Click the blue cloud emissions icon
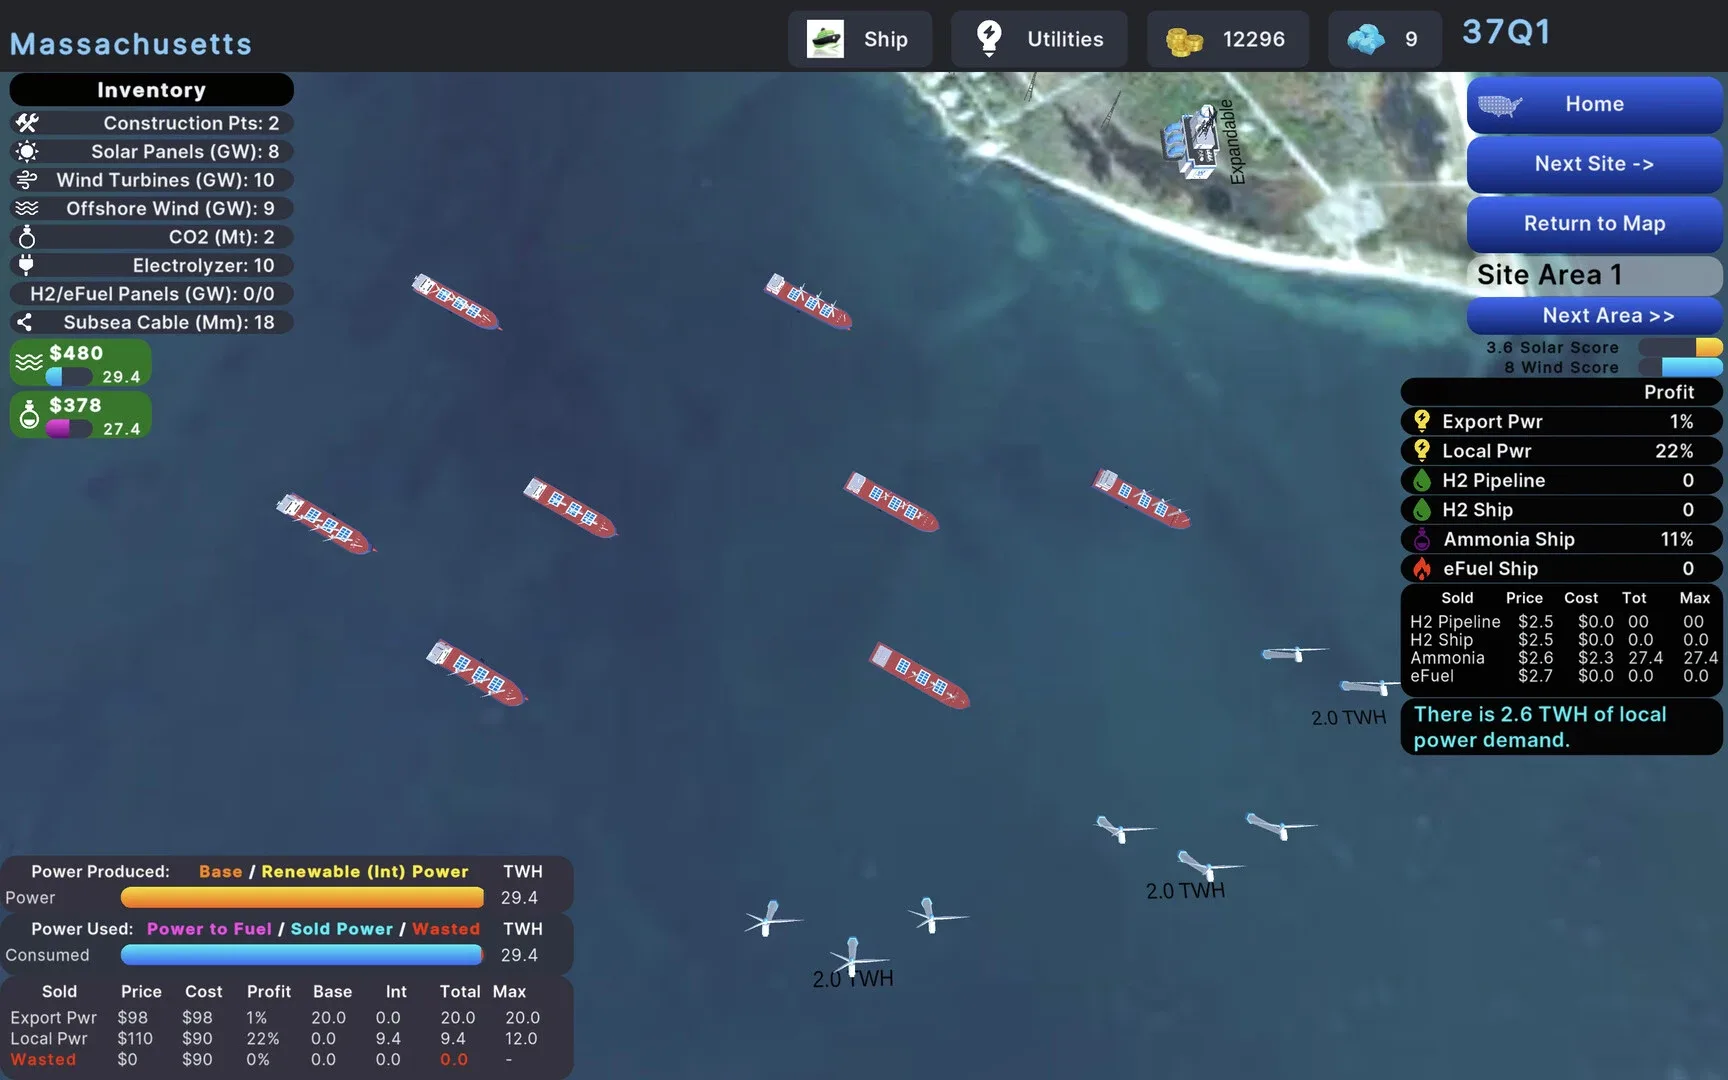This screenshot has width=1728, height=1080. (x=1365, y=39)
